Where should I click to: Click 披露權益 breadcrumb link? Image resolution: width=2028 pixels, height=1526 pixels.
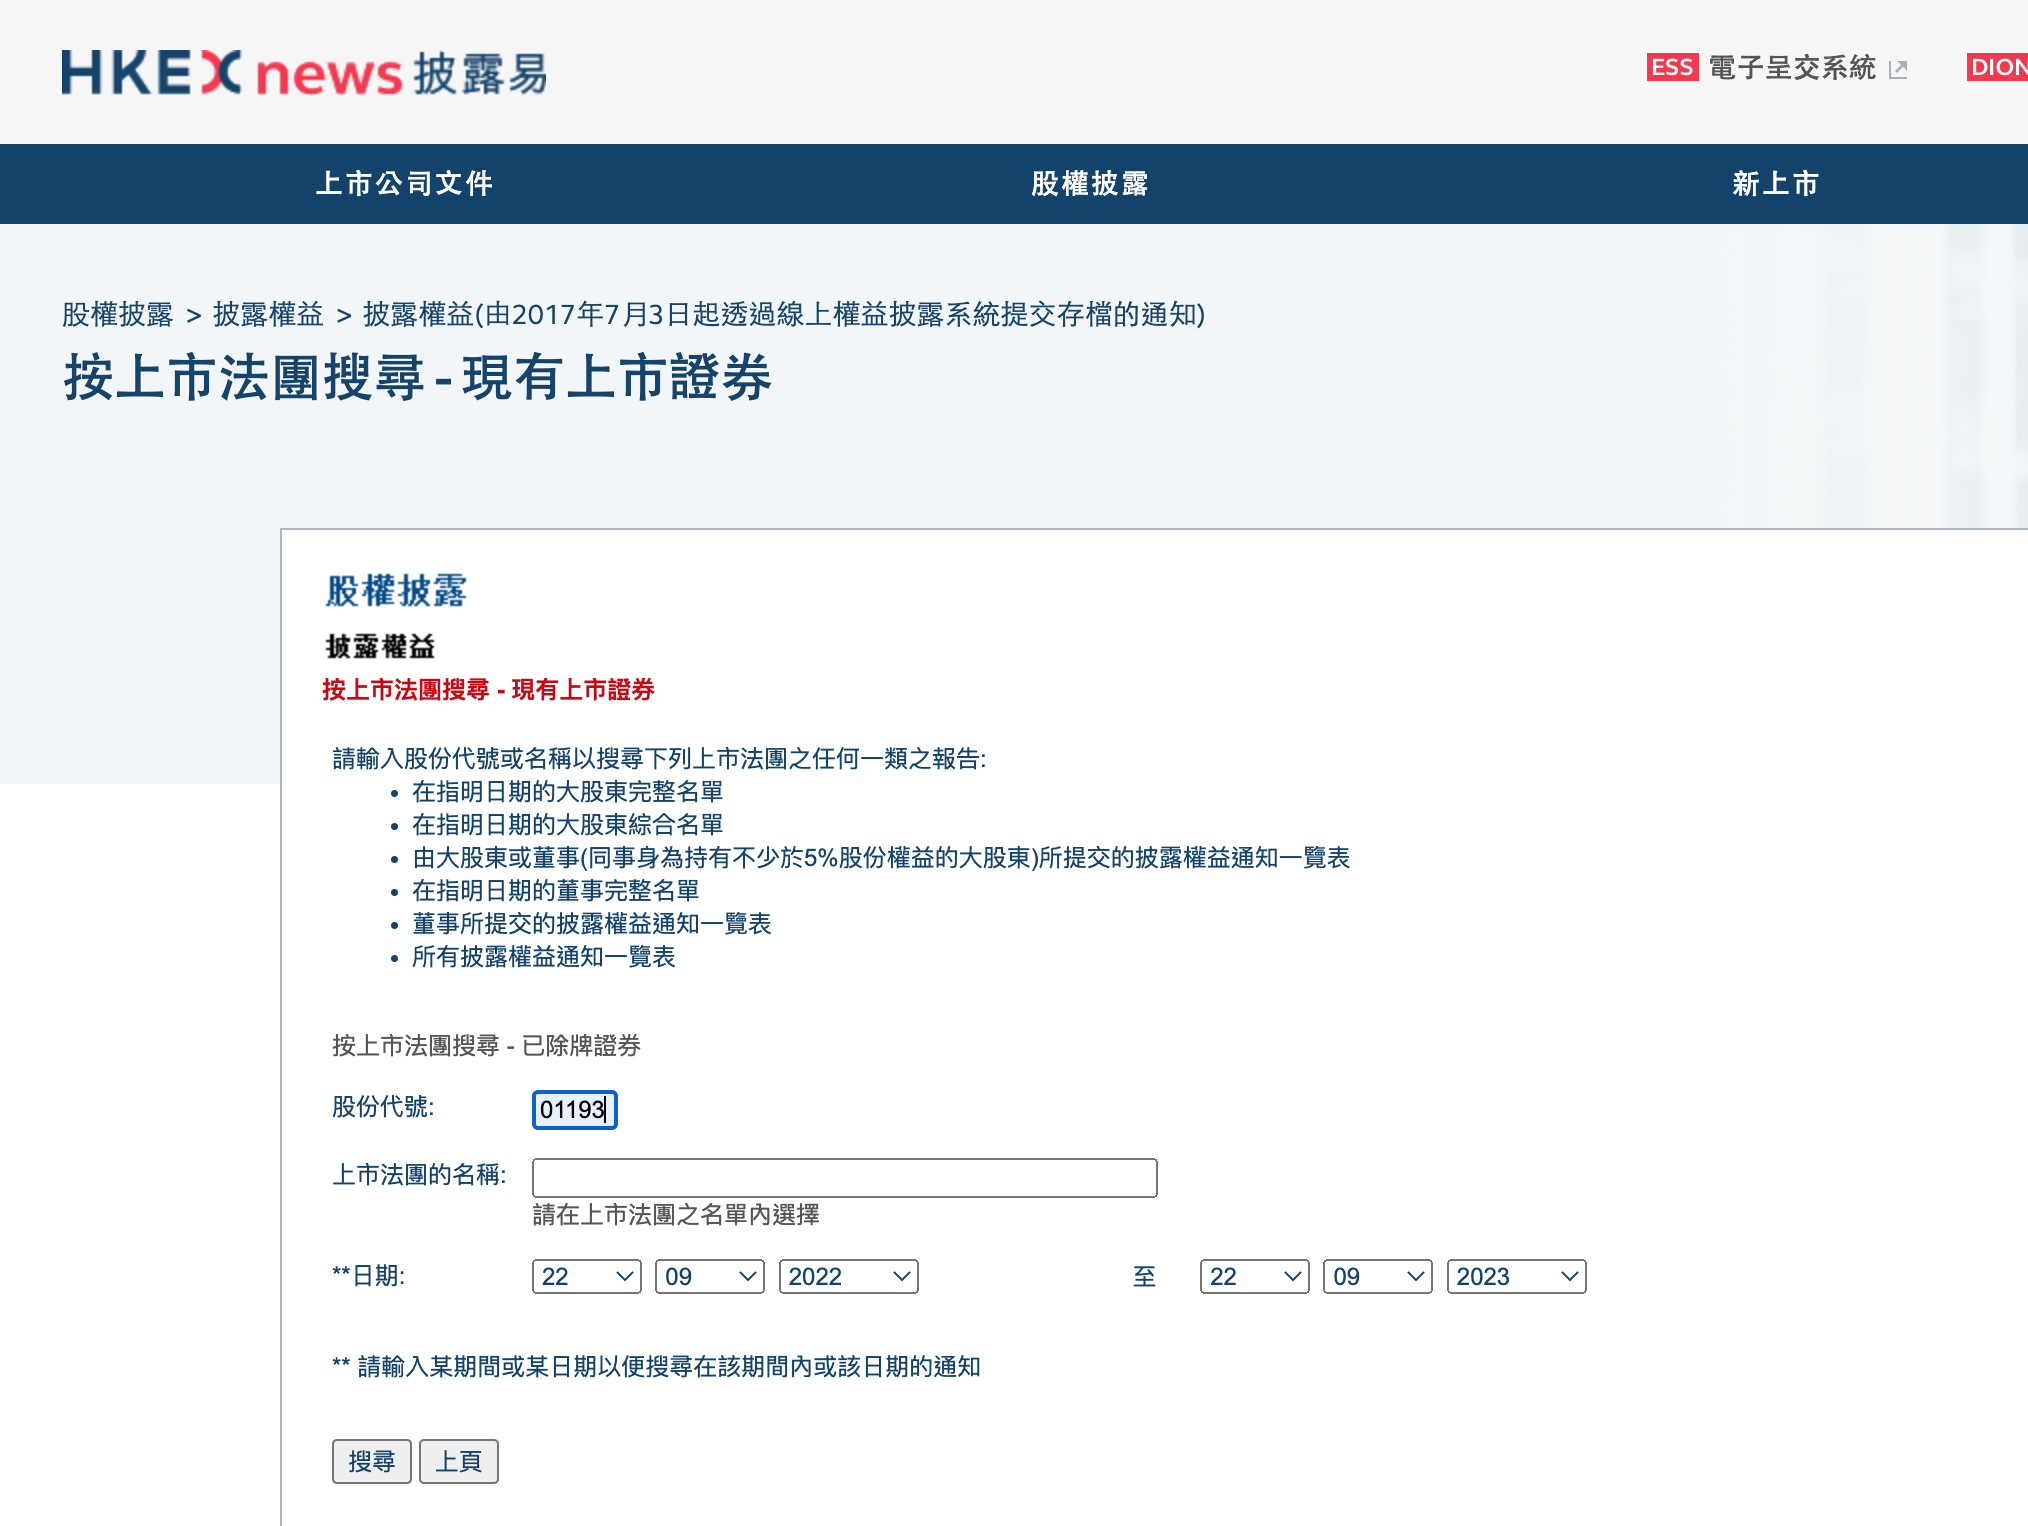click(268, 314)
